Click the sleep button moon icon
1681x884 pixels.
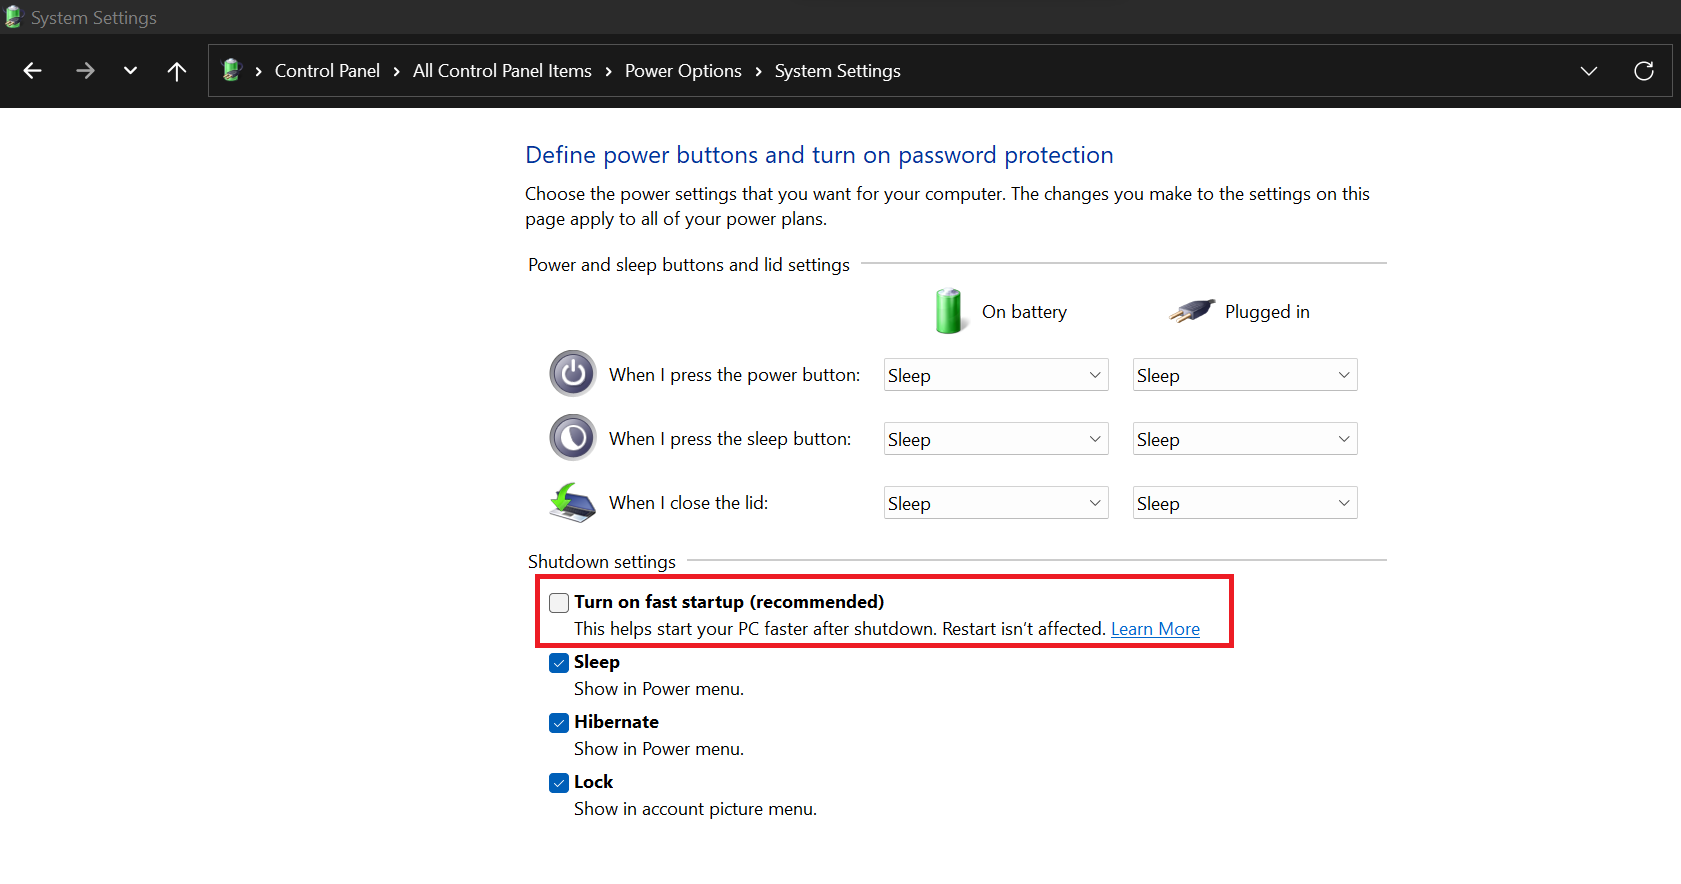click(573, 438)
